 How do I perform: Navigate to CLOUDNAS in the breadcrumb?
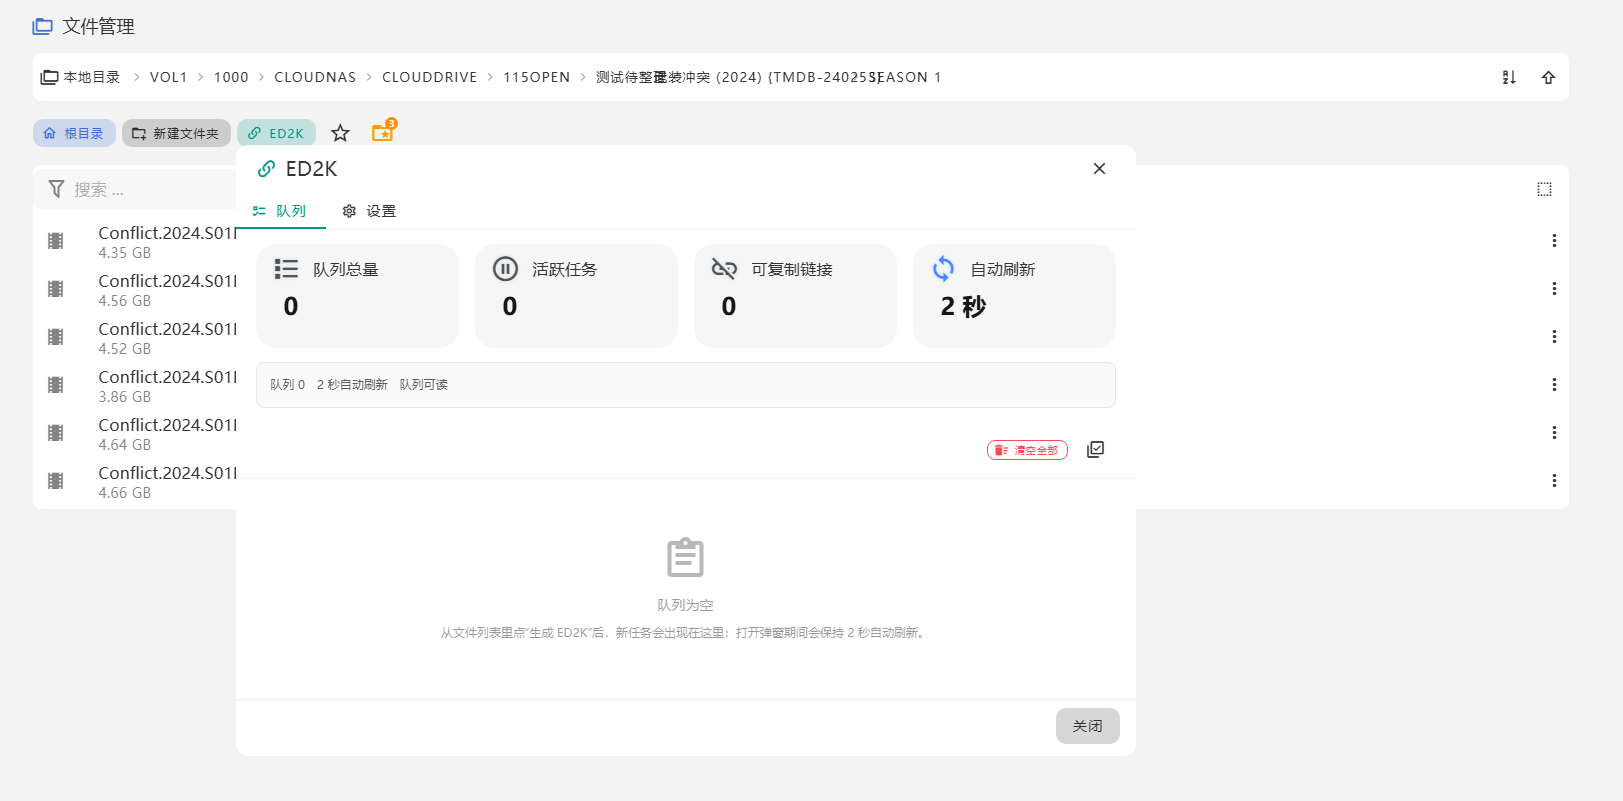[x=315, y=77]
